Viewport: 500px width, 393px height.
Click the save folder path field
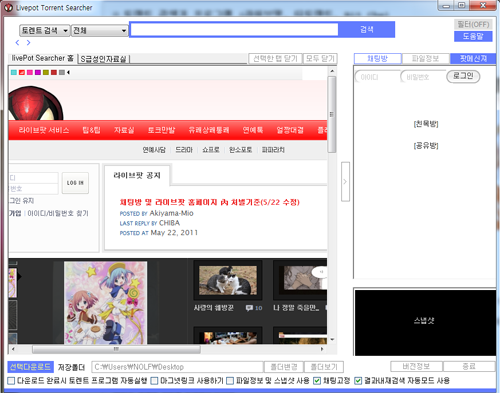click(177, 367)
